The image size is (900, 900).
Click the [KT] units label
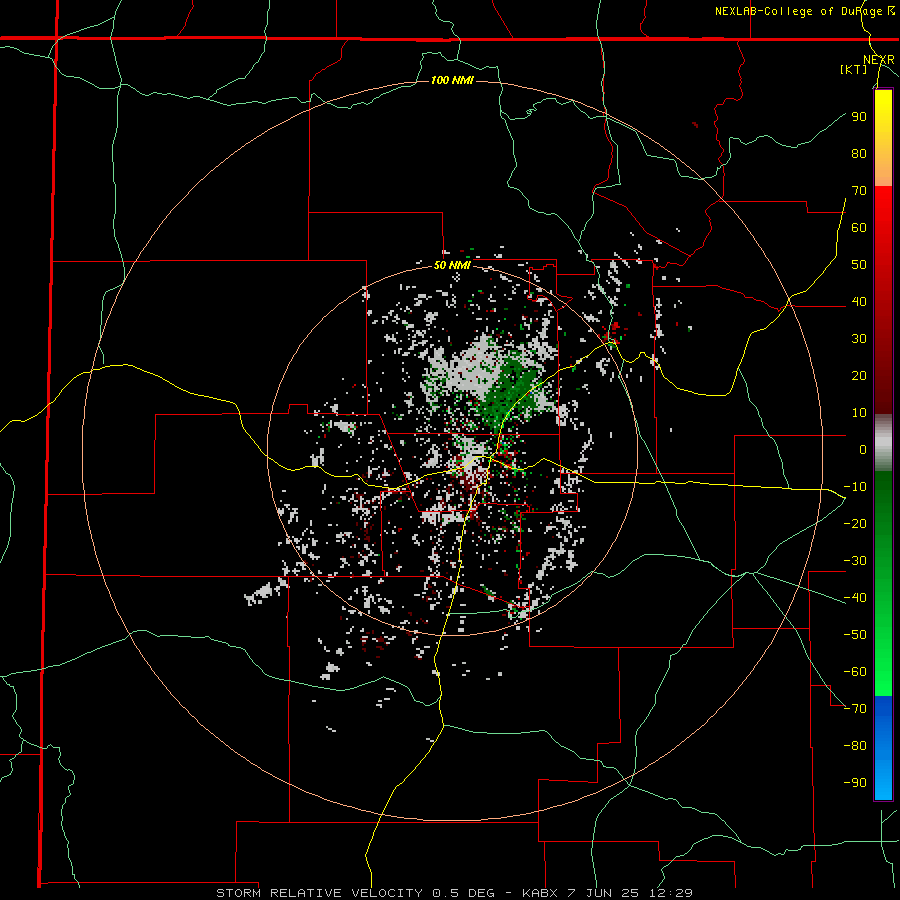854,69
